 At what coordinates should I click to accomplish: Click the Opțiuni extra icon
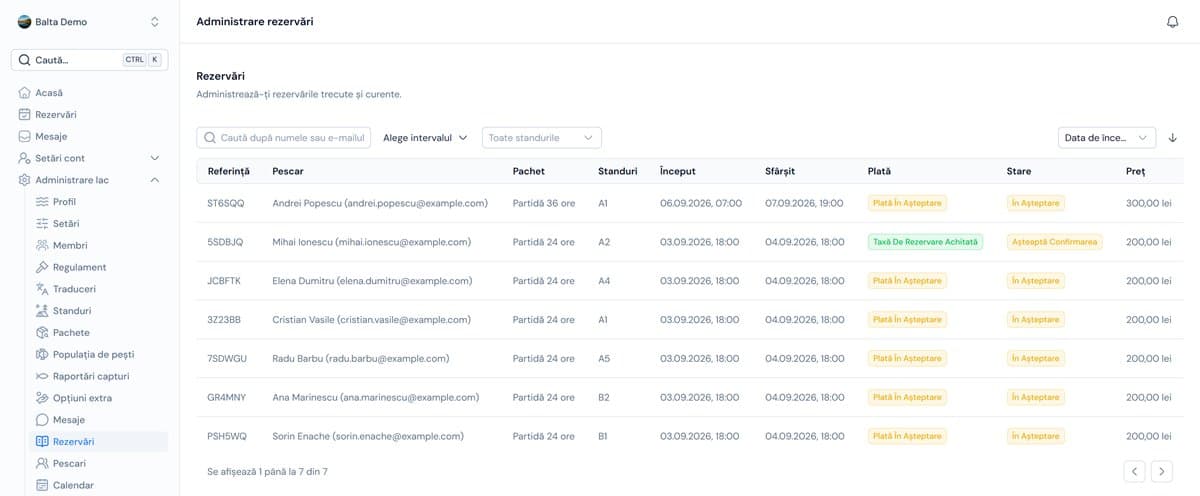pos(42,398)
